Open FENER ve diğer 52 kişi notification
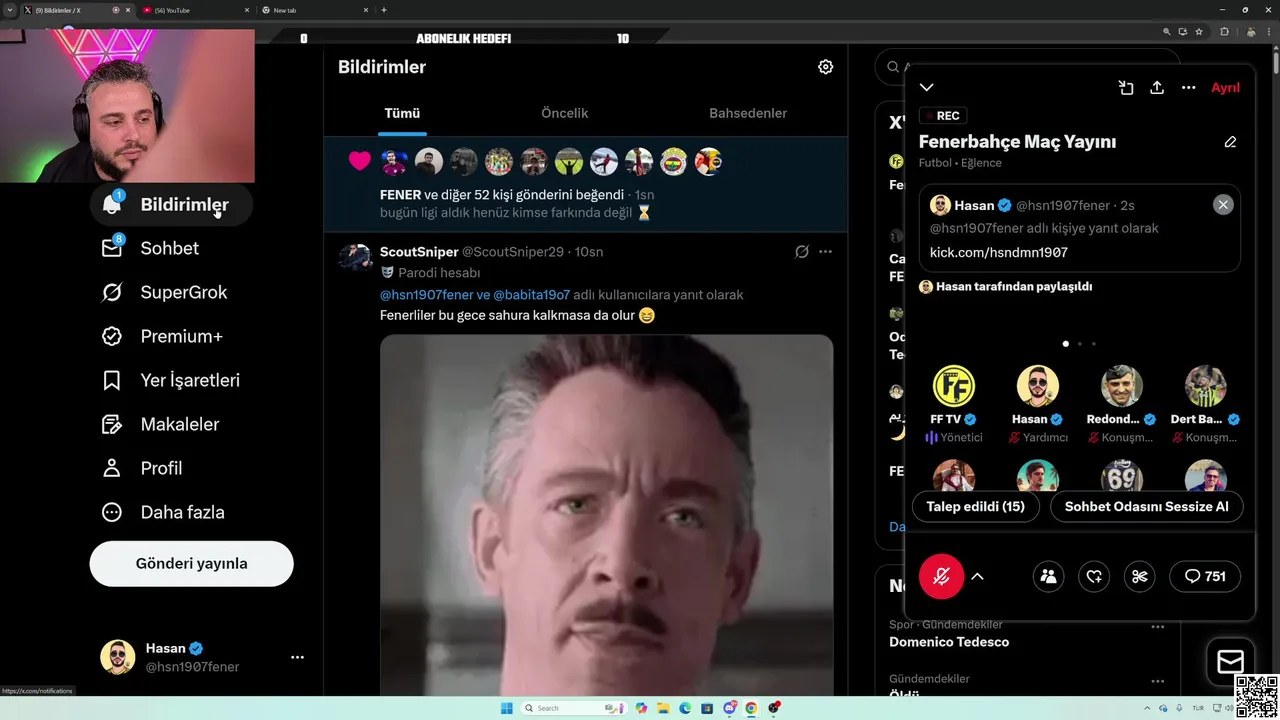1280x720 pixels. point(585,184)
